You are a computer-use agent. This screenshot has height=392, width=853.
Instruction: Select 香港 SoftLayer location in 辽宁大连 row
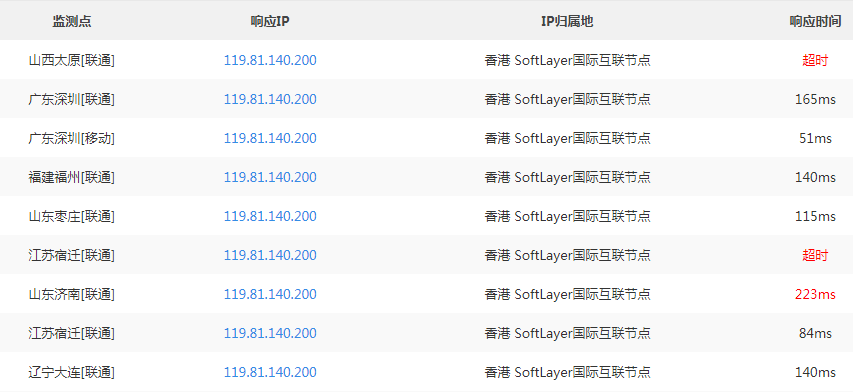[x=567, y=372]
